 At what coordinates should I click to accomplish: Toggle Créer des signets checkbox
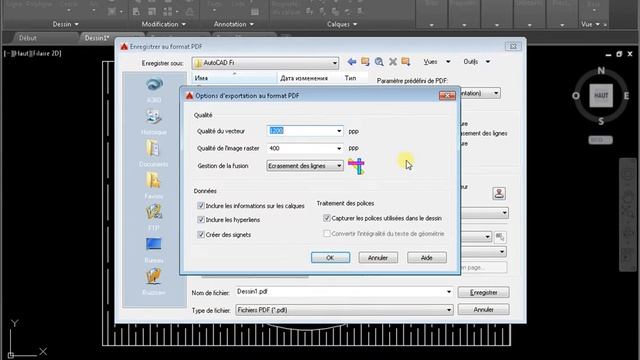201,235
